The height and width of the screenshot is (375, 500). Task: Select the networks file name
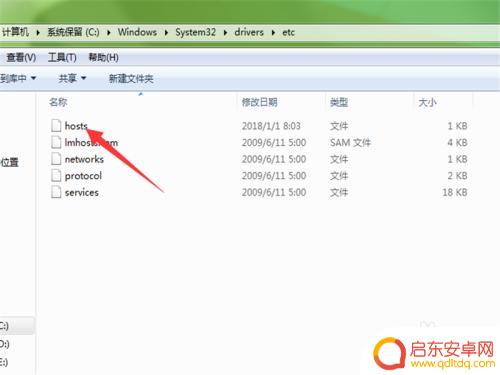pos(84,159)
